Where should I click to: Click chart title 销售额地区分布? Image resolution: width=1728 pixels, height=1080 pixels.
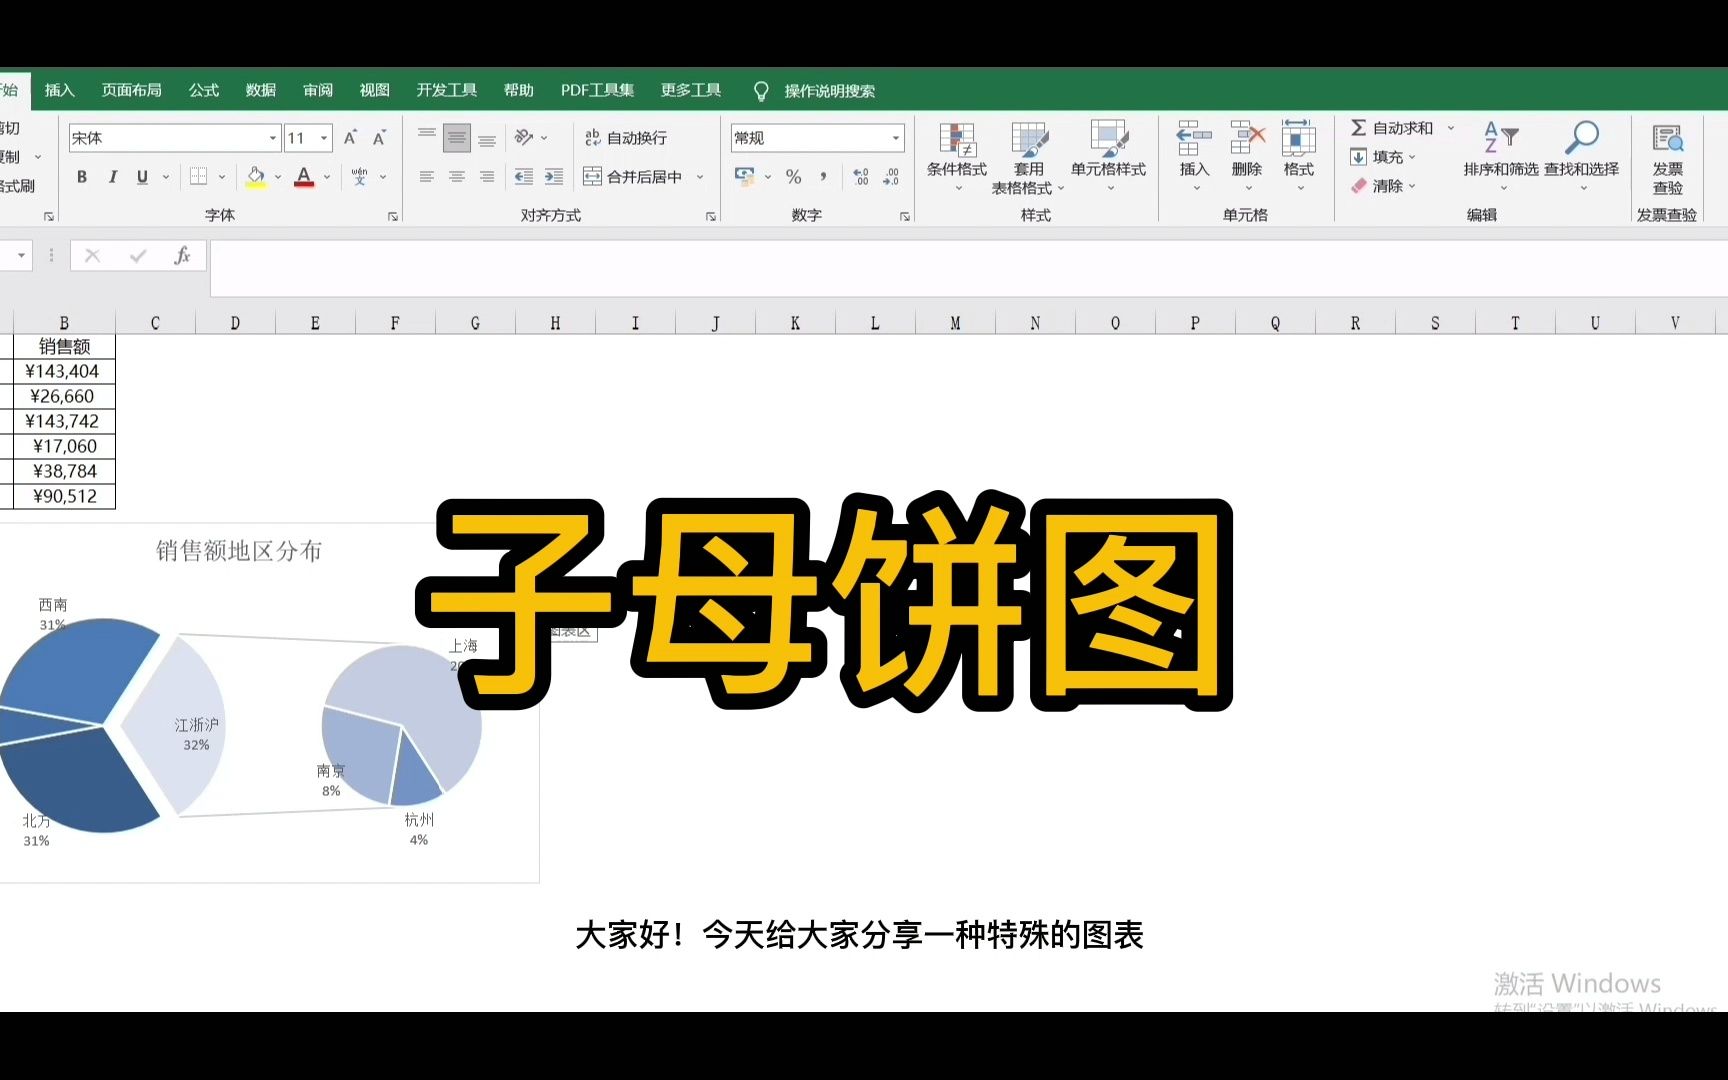pos(239,551)
